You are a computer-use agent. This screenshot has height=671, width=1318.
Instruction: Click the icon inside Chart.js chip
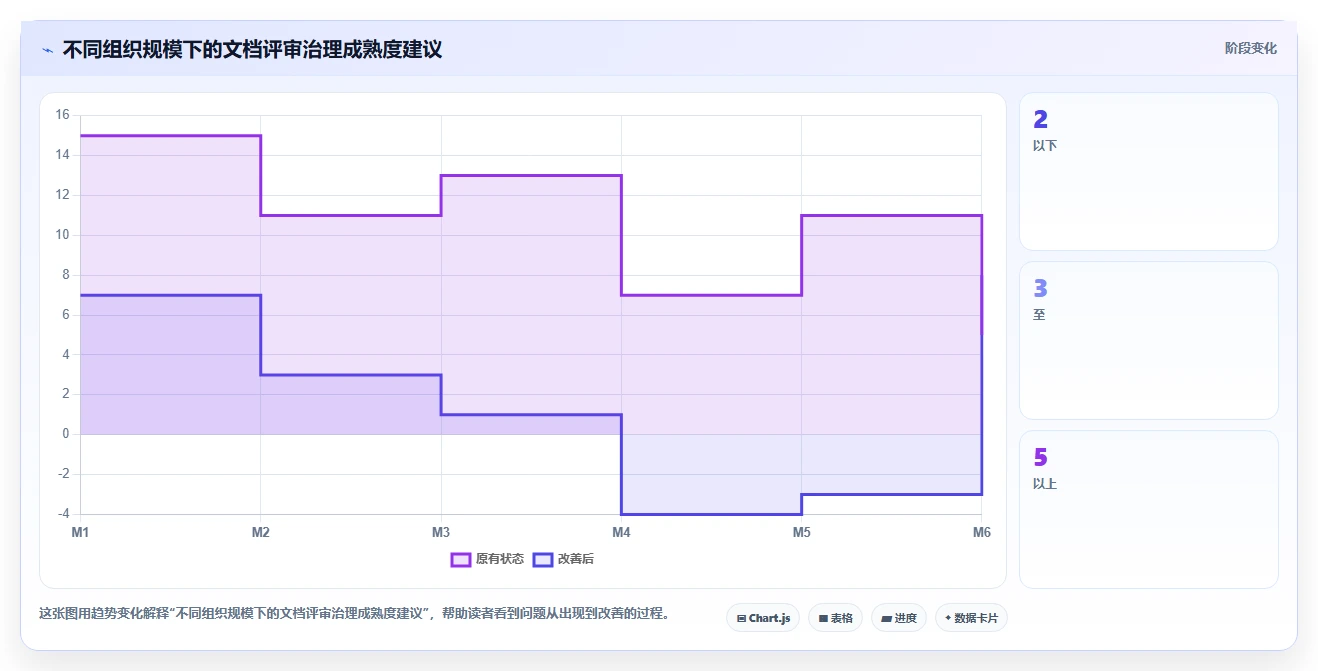tap(741, 618)
